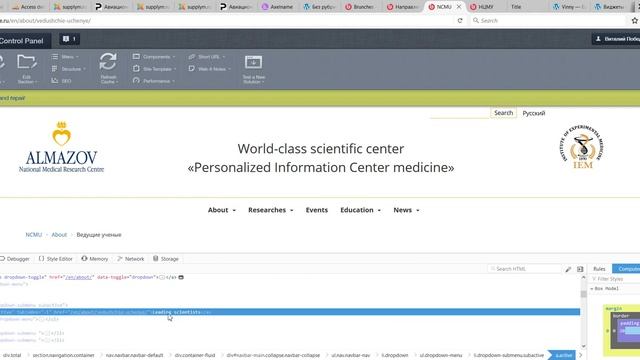640x360 pixels.
Task: Collapse the Box Model section
Action: (592, 289)
